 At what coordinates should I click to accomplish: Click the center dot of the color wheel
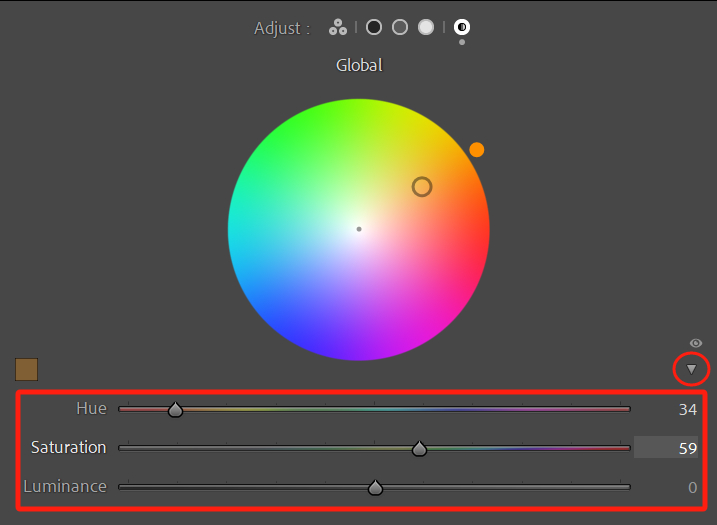(359, 229)
